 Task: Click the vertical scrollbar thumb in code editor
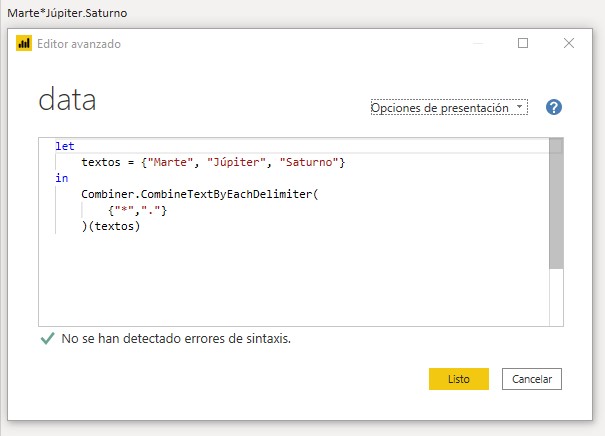point(556,203)
